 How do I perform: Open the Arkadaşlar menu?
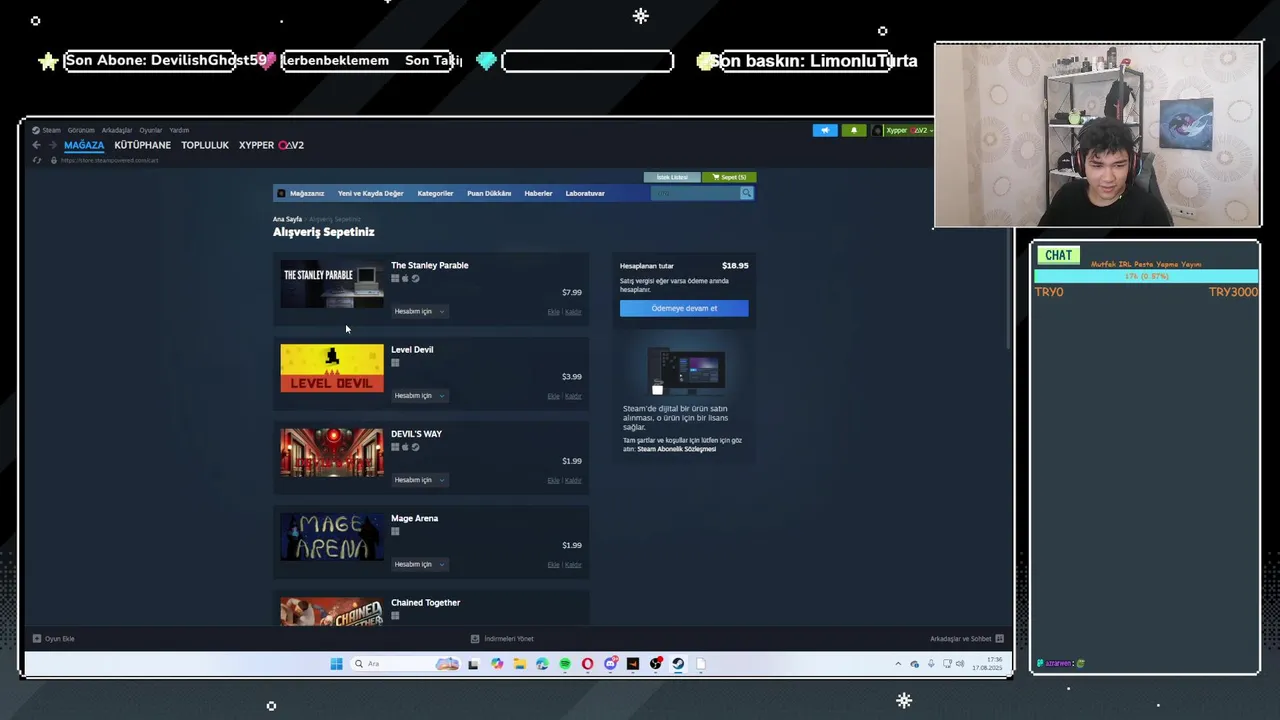click(x=117, y=130)
